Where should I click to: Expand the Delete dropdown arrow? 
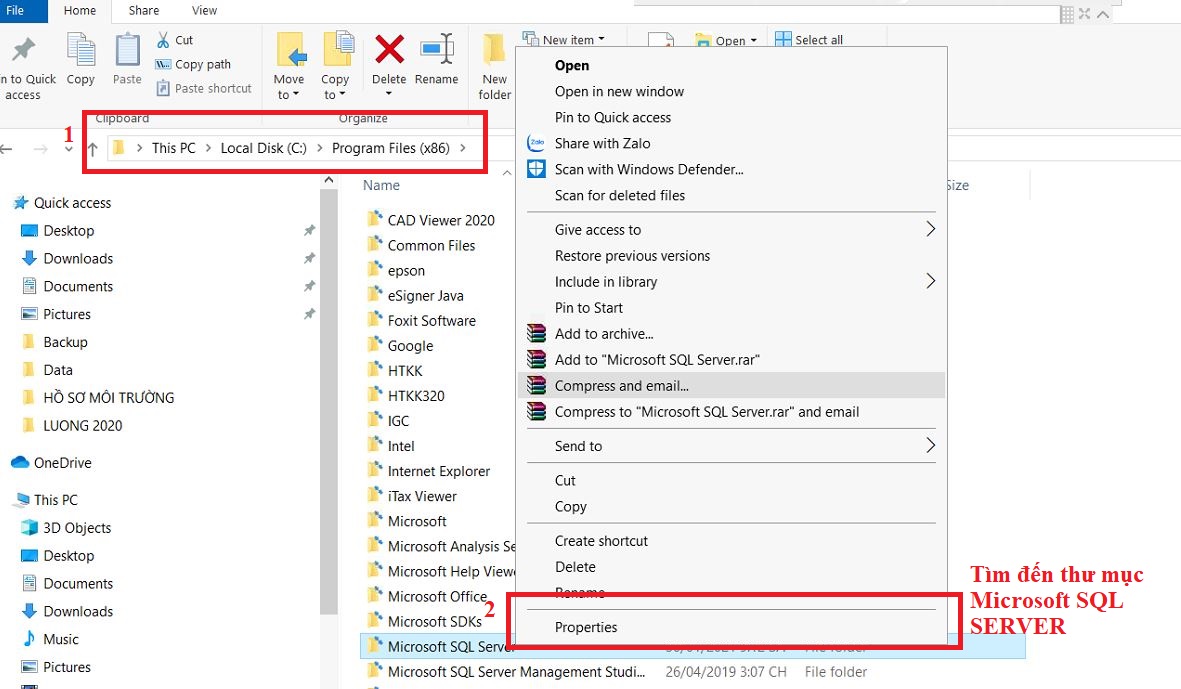click(x=389, y=93)
